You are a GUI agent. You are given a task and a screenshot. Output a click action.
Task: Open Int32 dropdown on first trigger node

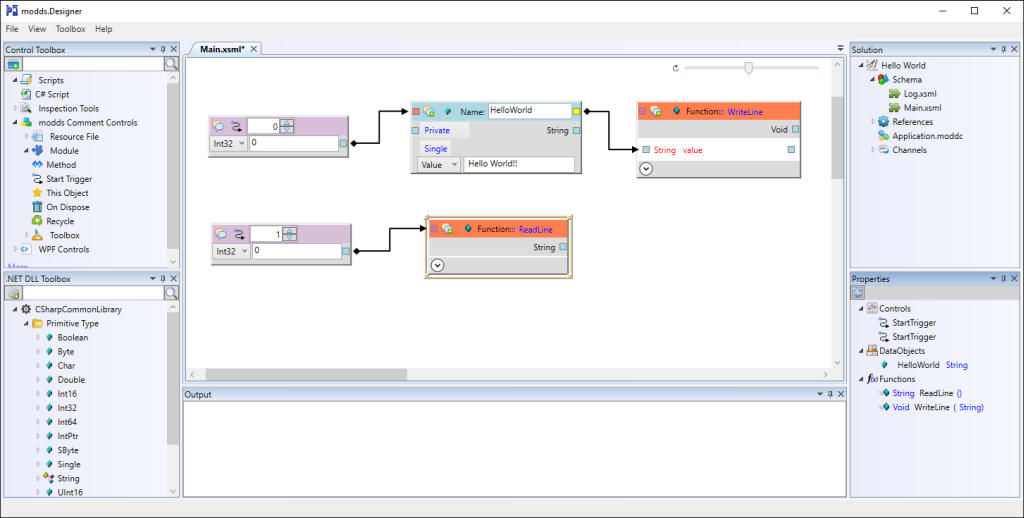point(228,143)
